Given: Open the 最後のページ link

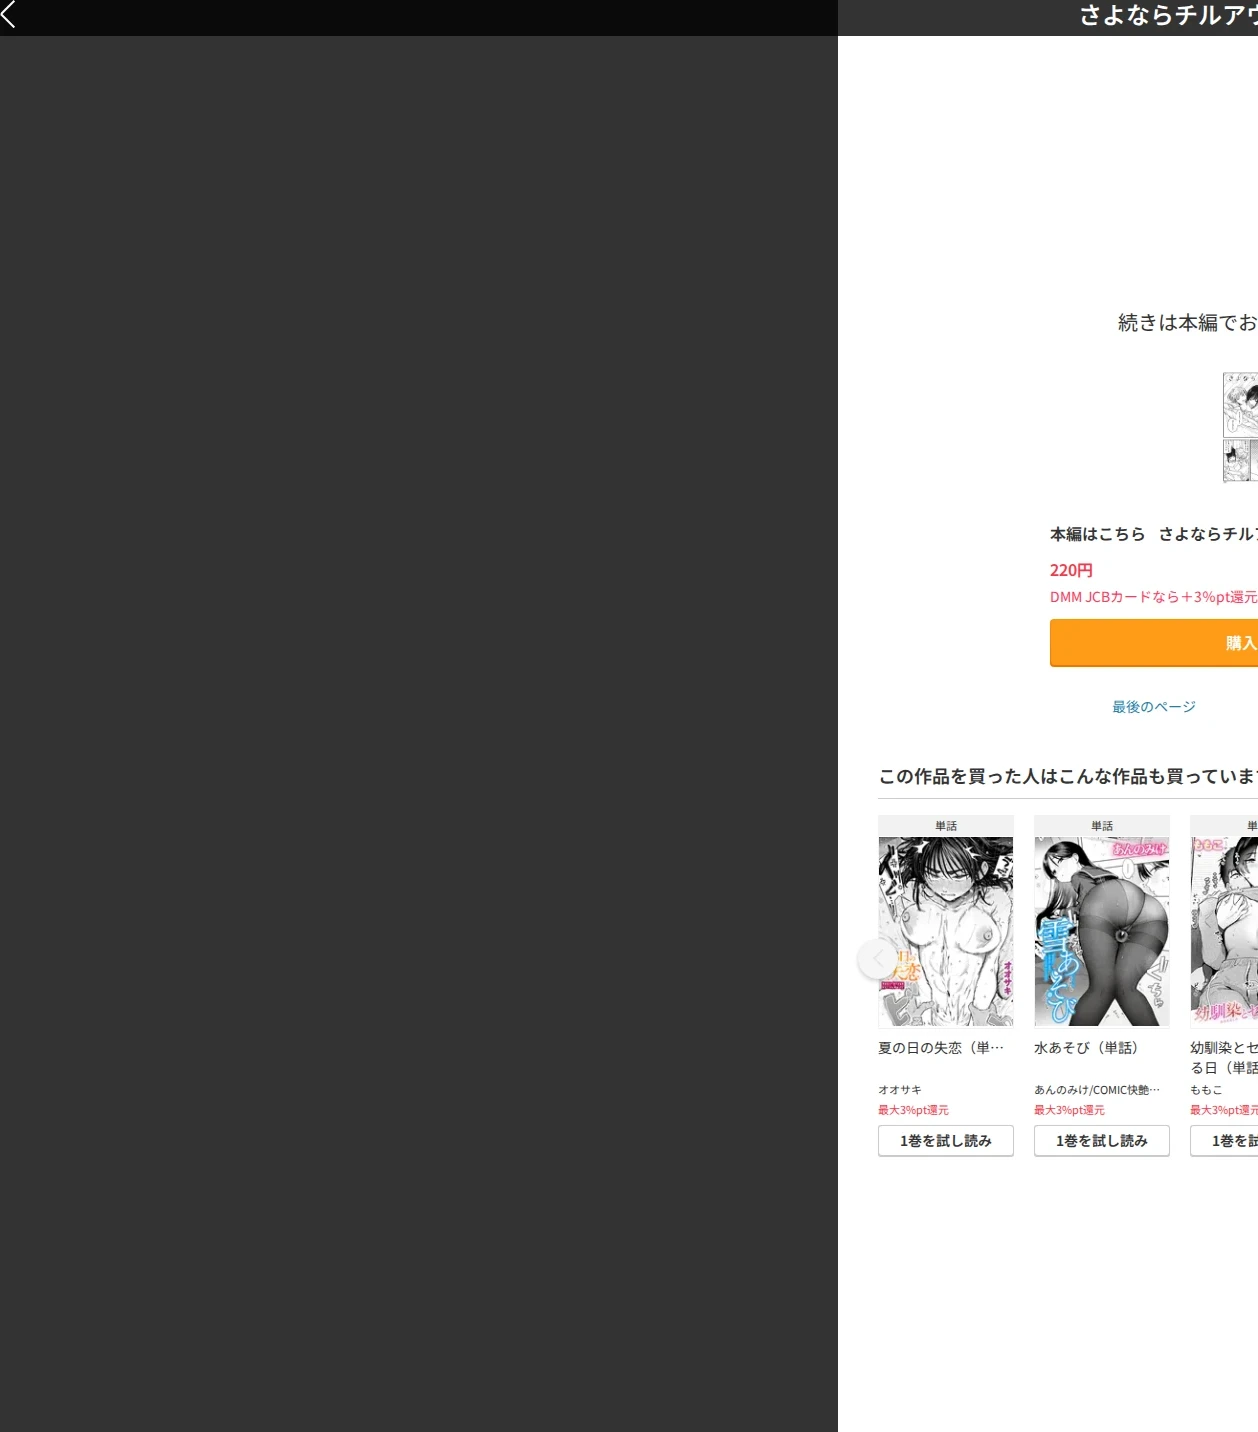Looking at the screenshot, I should [x=1154, y=707].
